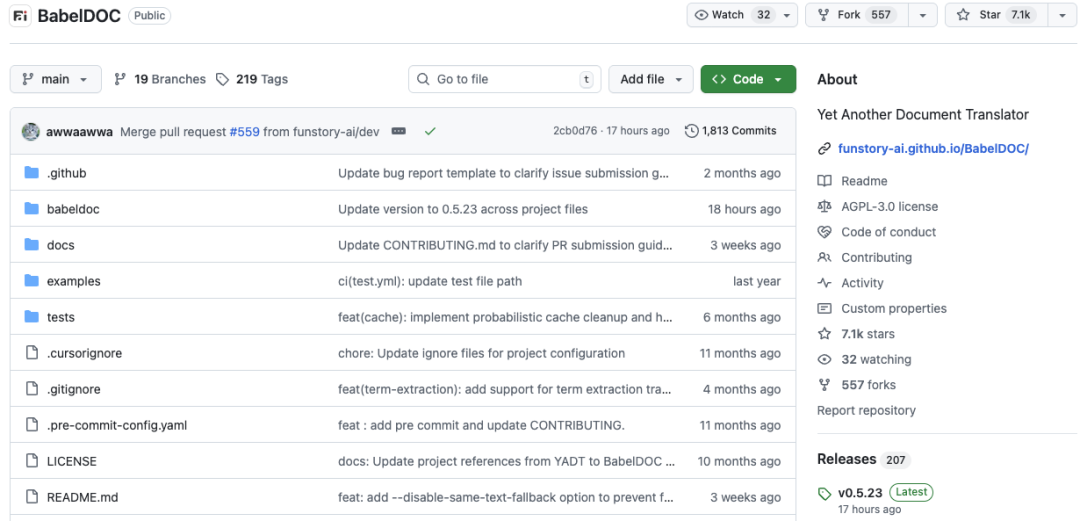The height and width of the screenshot is (521, 1080).
Task: Click the .github folder icon
Action: point(31,173)
